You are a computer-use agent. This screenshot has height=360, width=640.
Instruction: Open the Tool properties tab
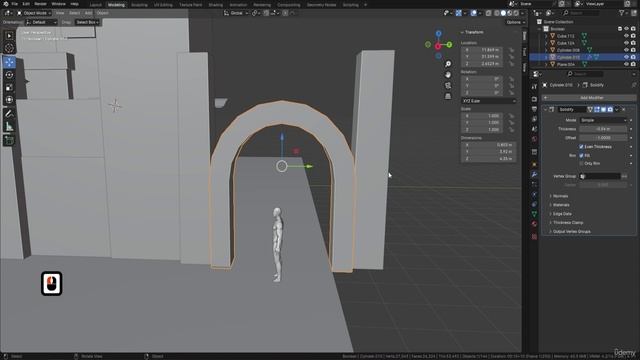pos(534,87)
